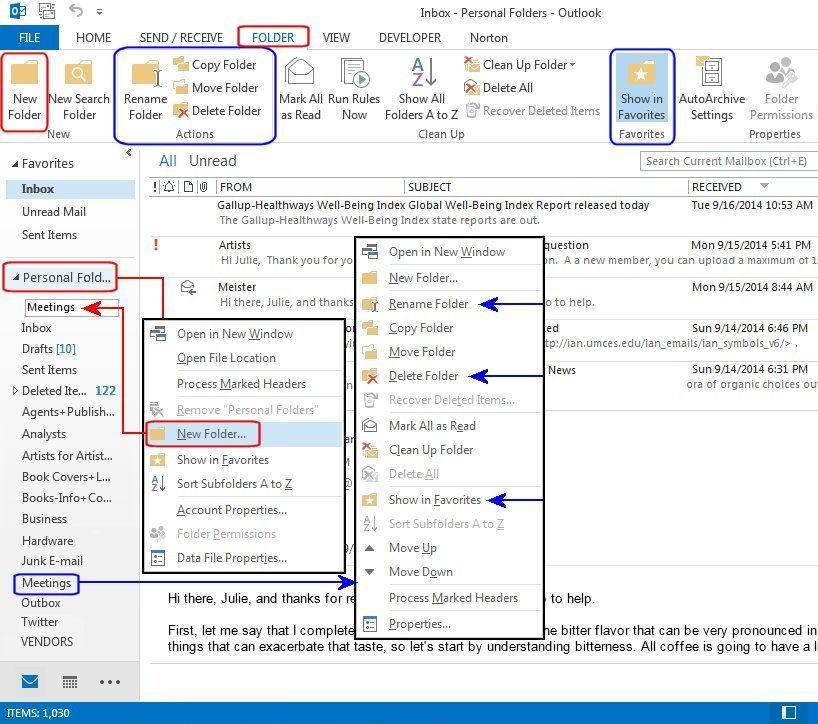Switch message filter to Unread
The width and height of the screenshot is (818, 724).
tap(213, 161)
